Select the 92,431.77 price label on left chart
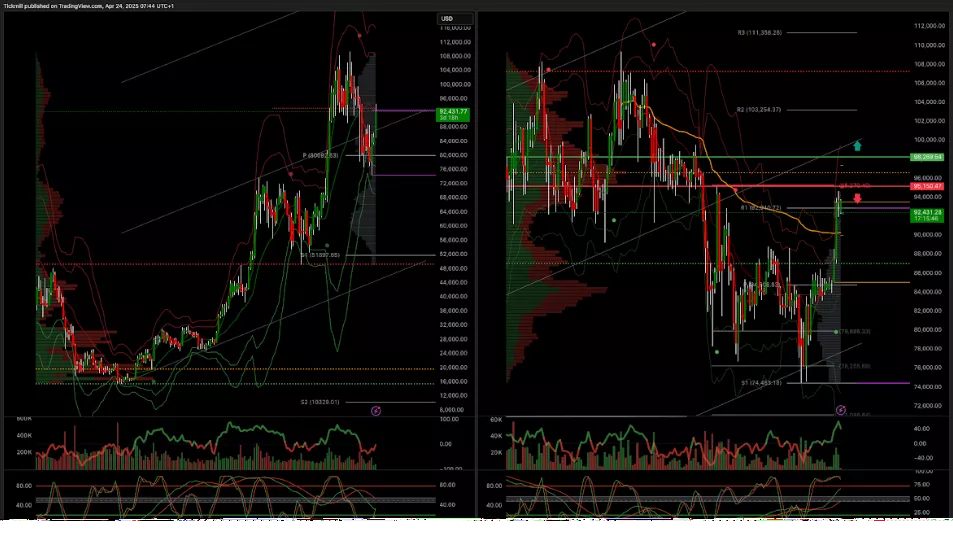The width and height of the screenshot is (953, 555). (453, 114)
